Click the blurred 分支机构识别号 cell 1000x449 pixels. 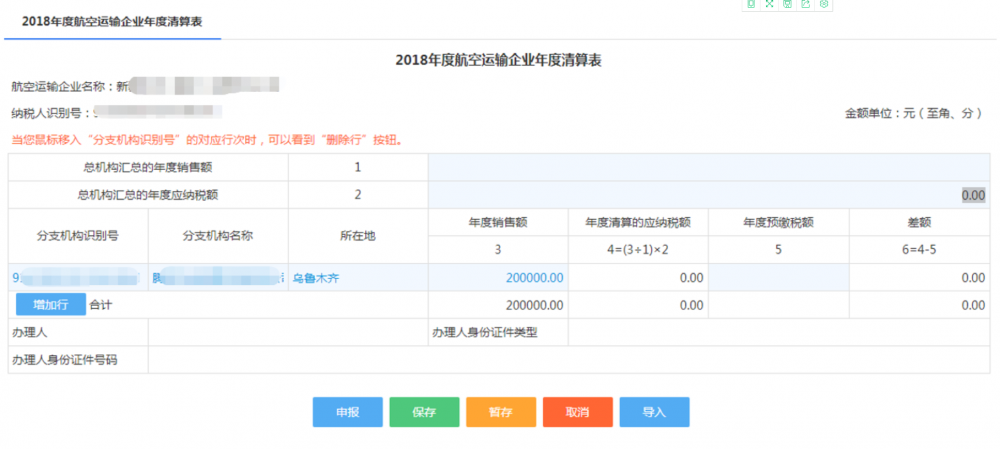[x=78, y=277]
